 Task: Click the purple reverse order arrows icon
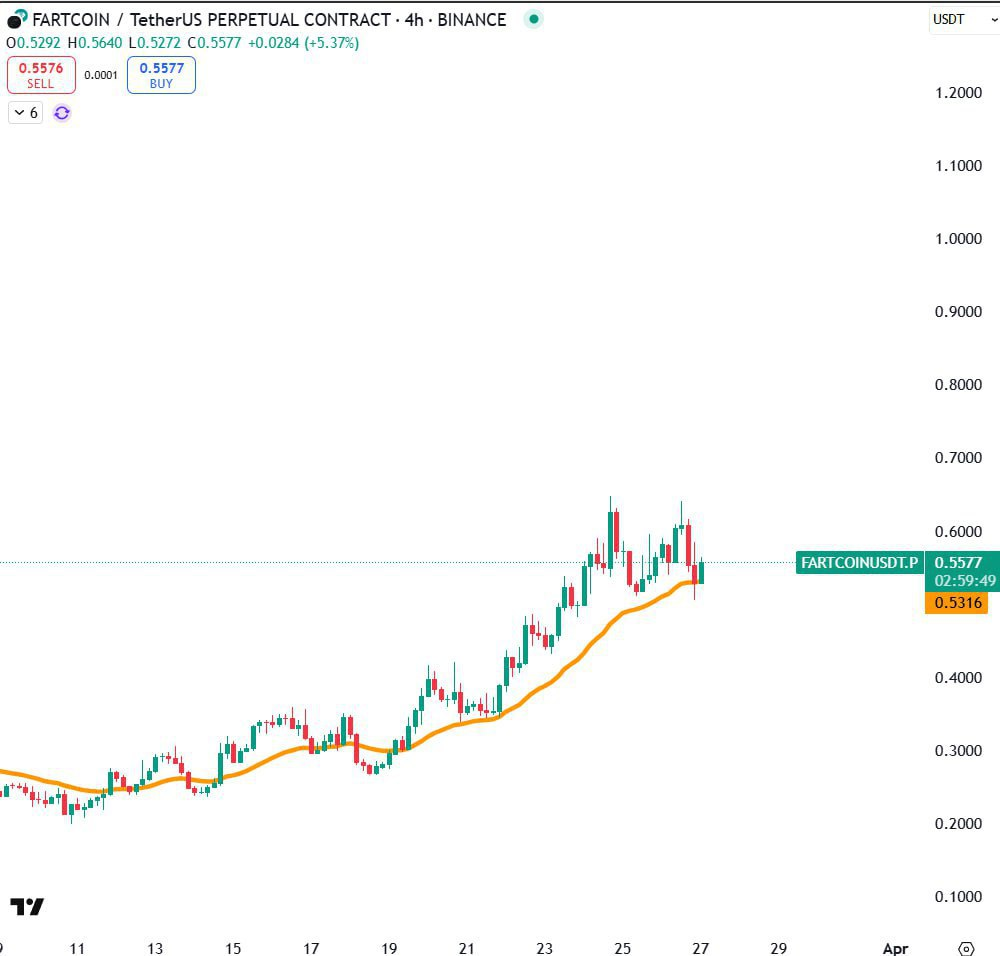point(61,113)
